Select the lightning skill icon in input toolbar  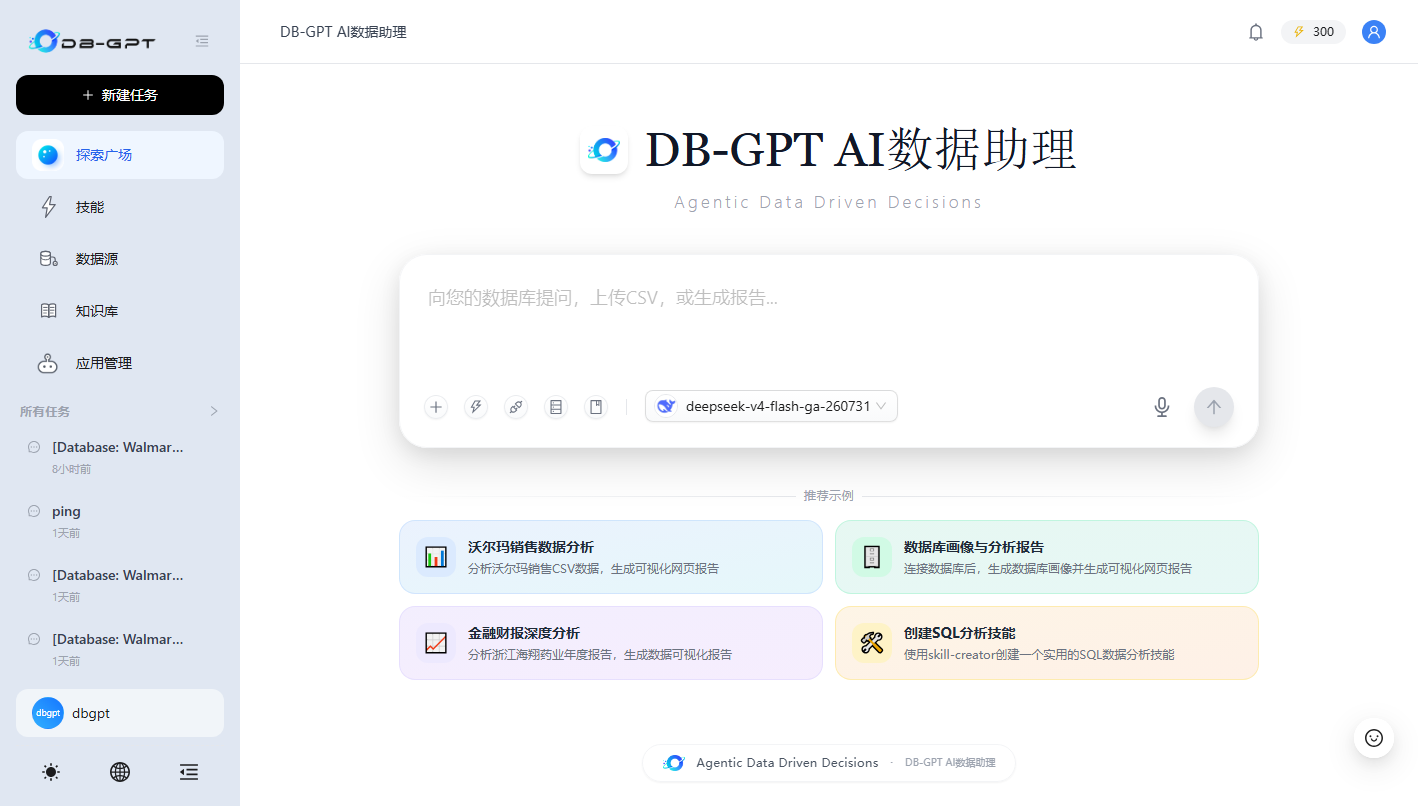(x=476, y=407)
